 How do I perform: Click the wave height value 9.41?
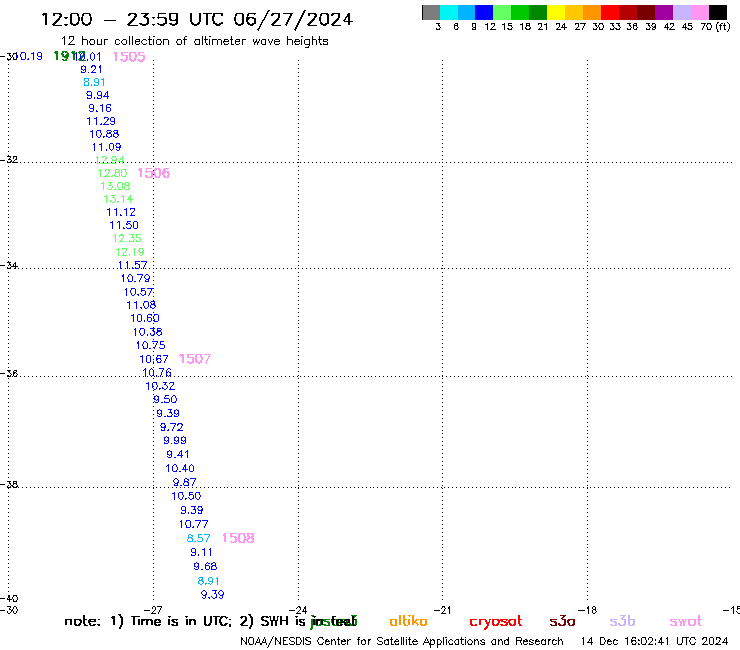177,455
